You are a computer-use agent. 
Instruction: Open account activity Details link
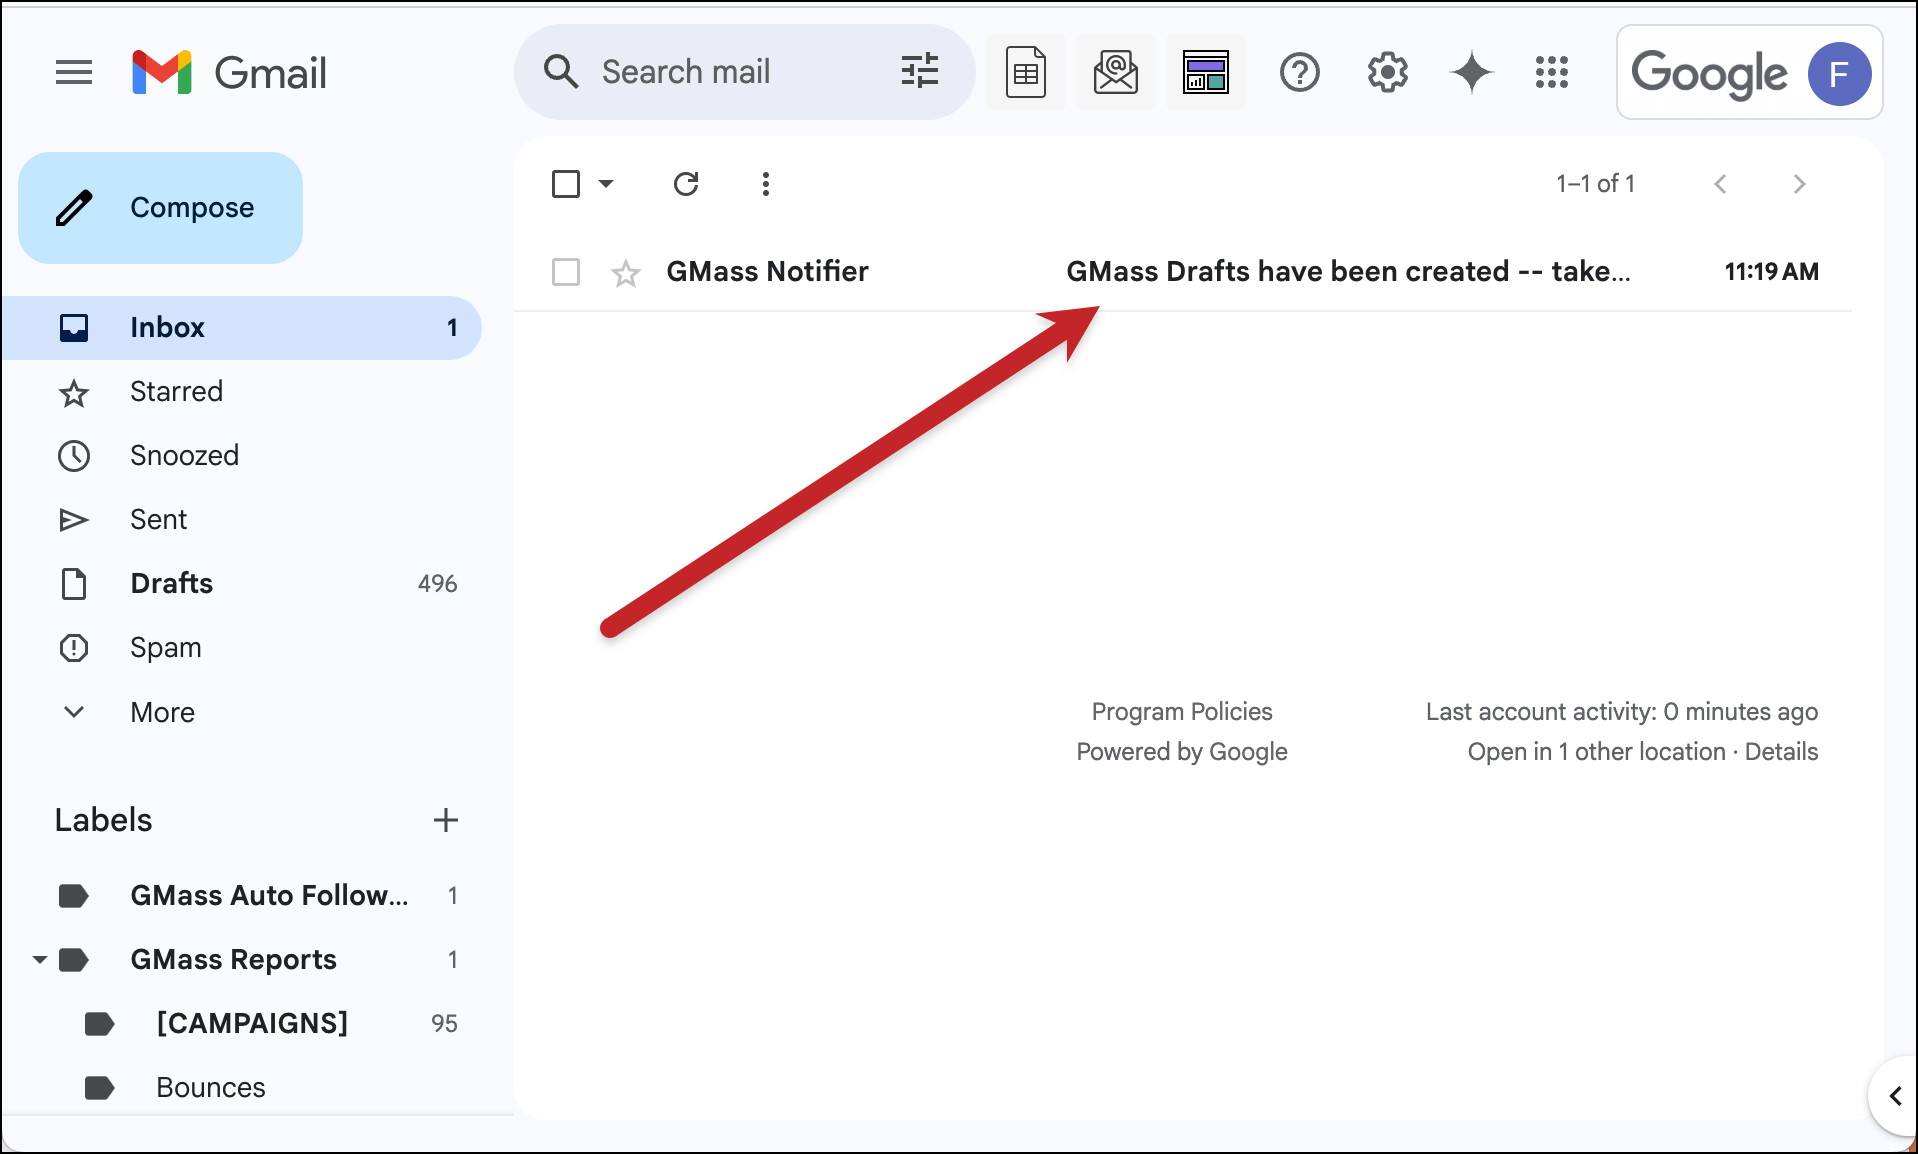click(1781, 751)
